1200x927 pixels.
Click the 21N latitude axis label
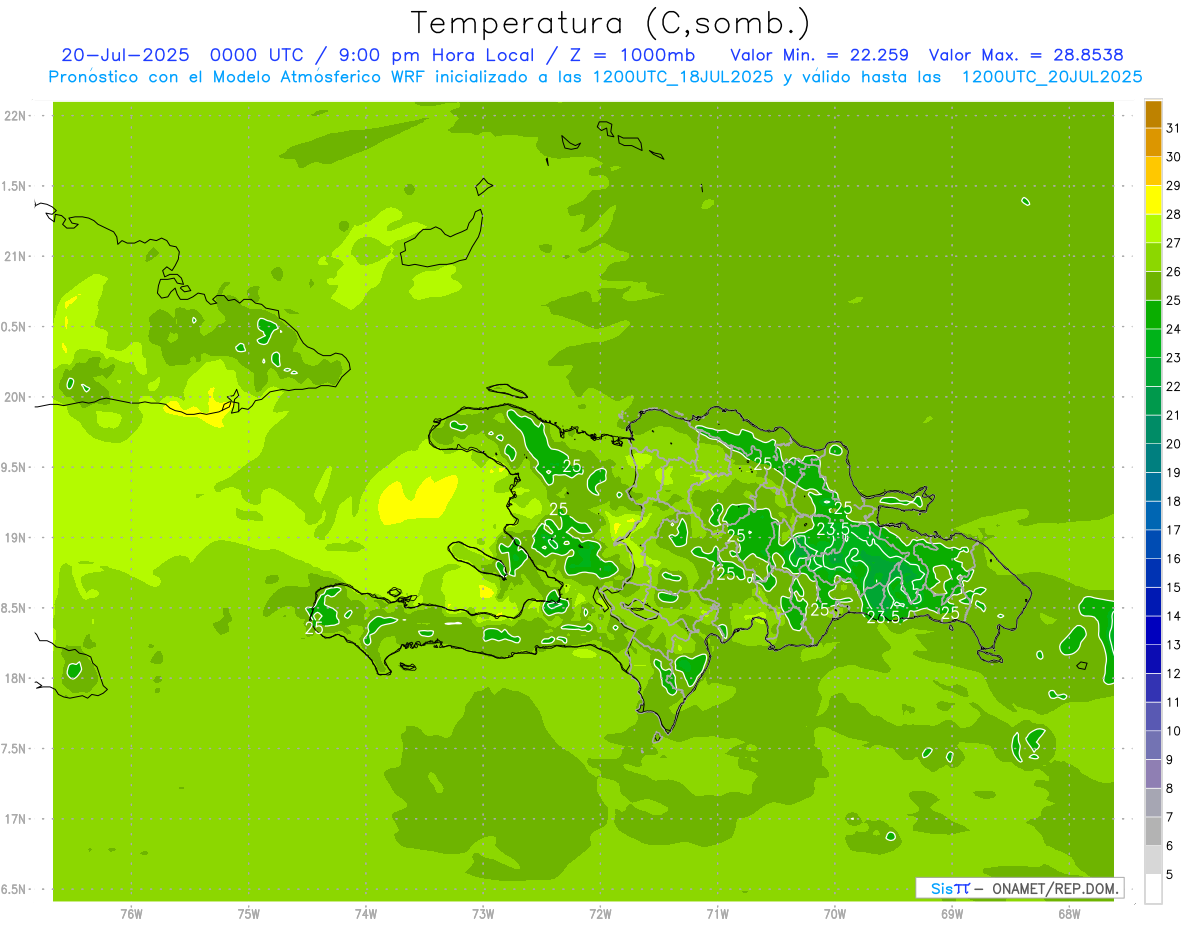(15, 256)
